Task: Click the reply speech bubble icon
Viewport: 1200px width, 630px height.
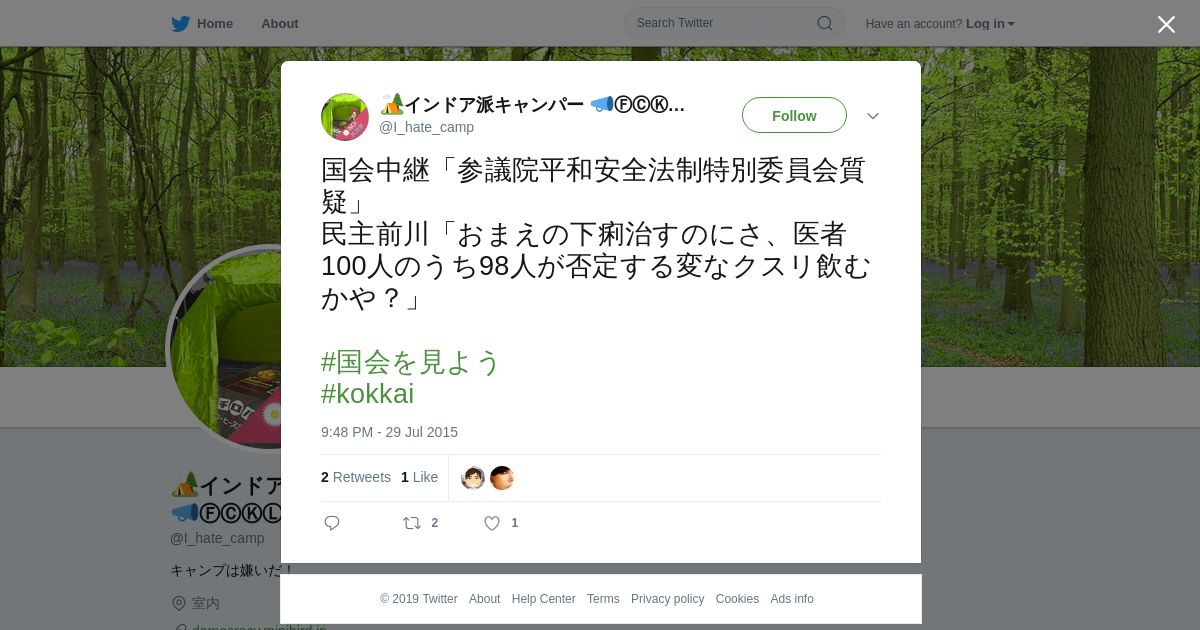Action: (332, 523)
